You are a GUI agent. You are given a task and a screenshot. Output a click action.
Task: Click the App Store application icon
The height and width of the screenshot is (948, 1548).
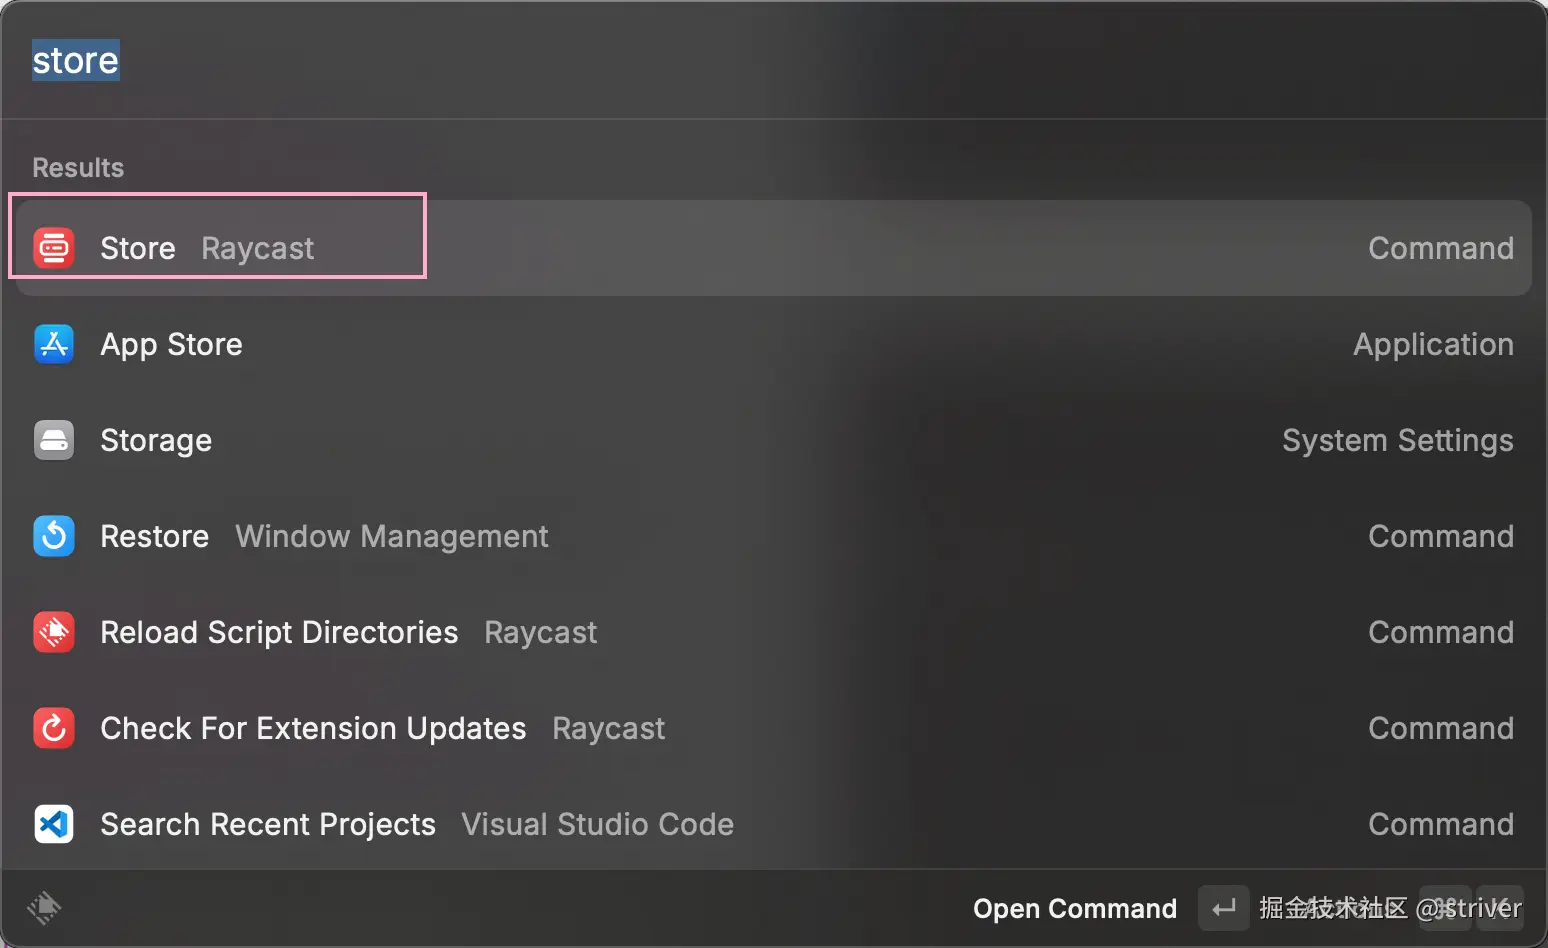(x=54, y=344)
